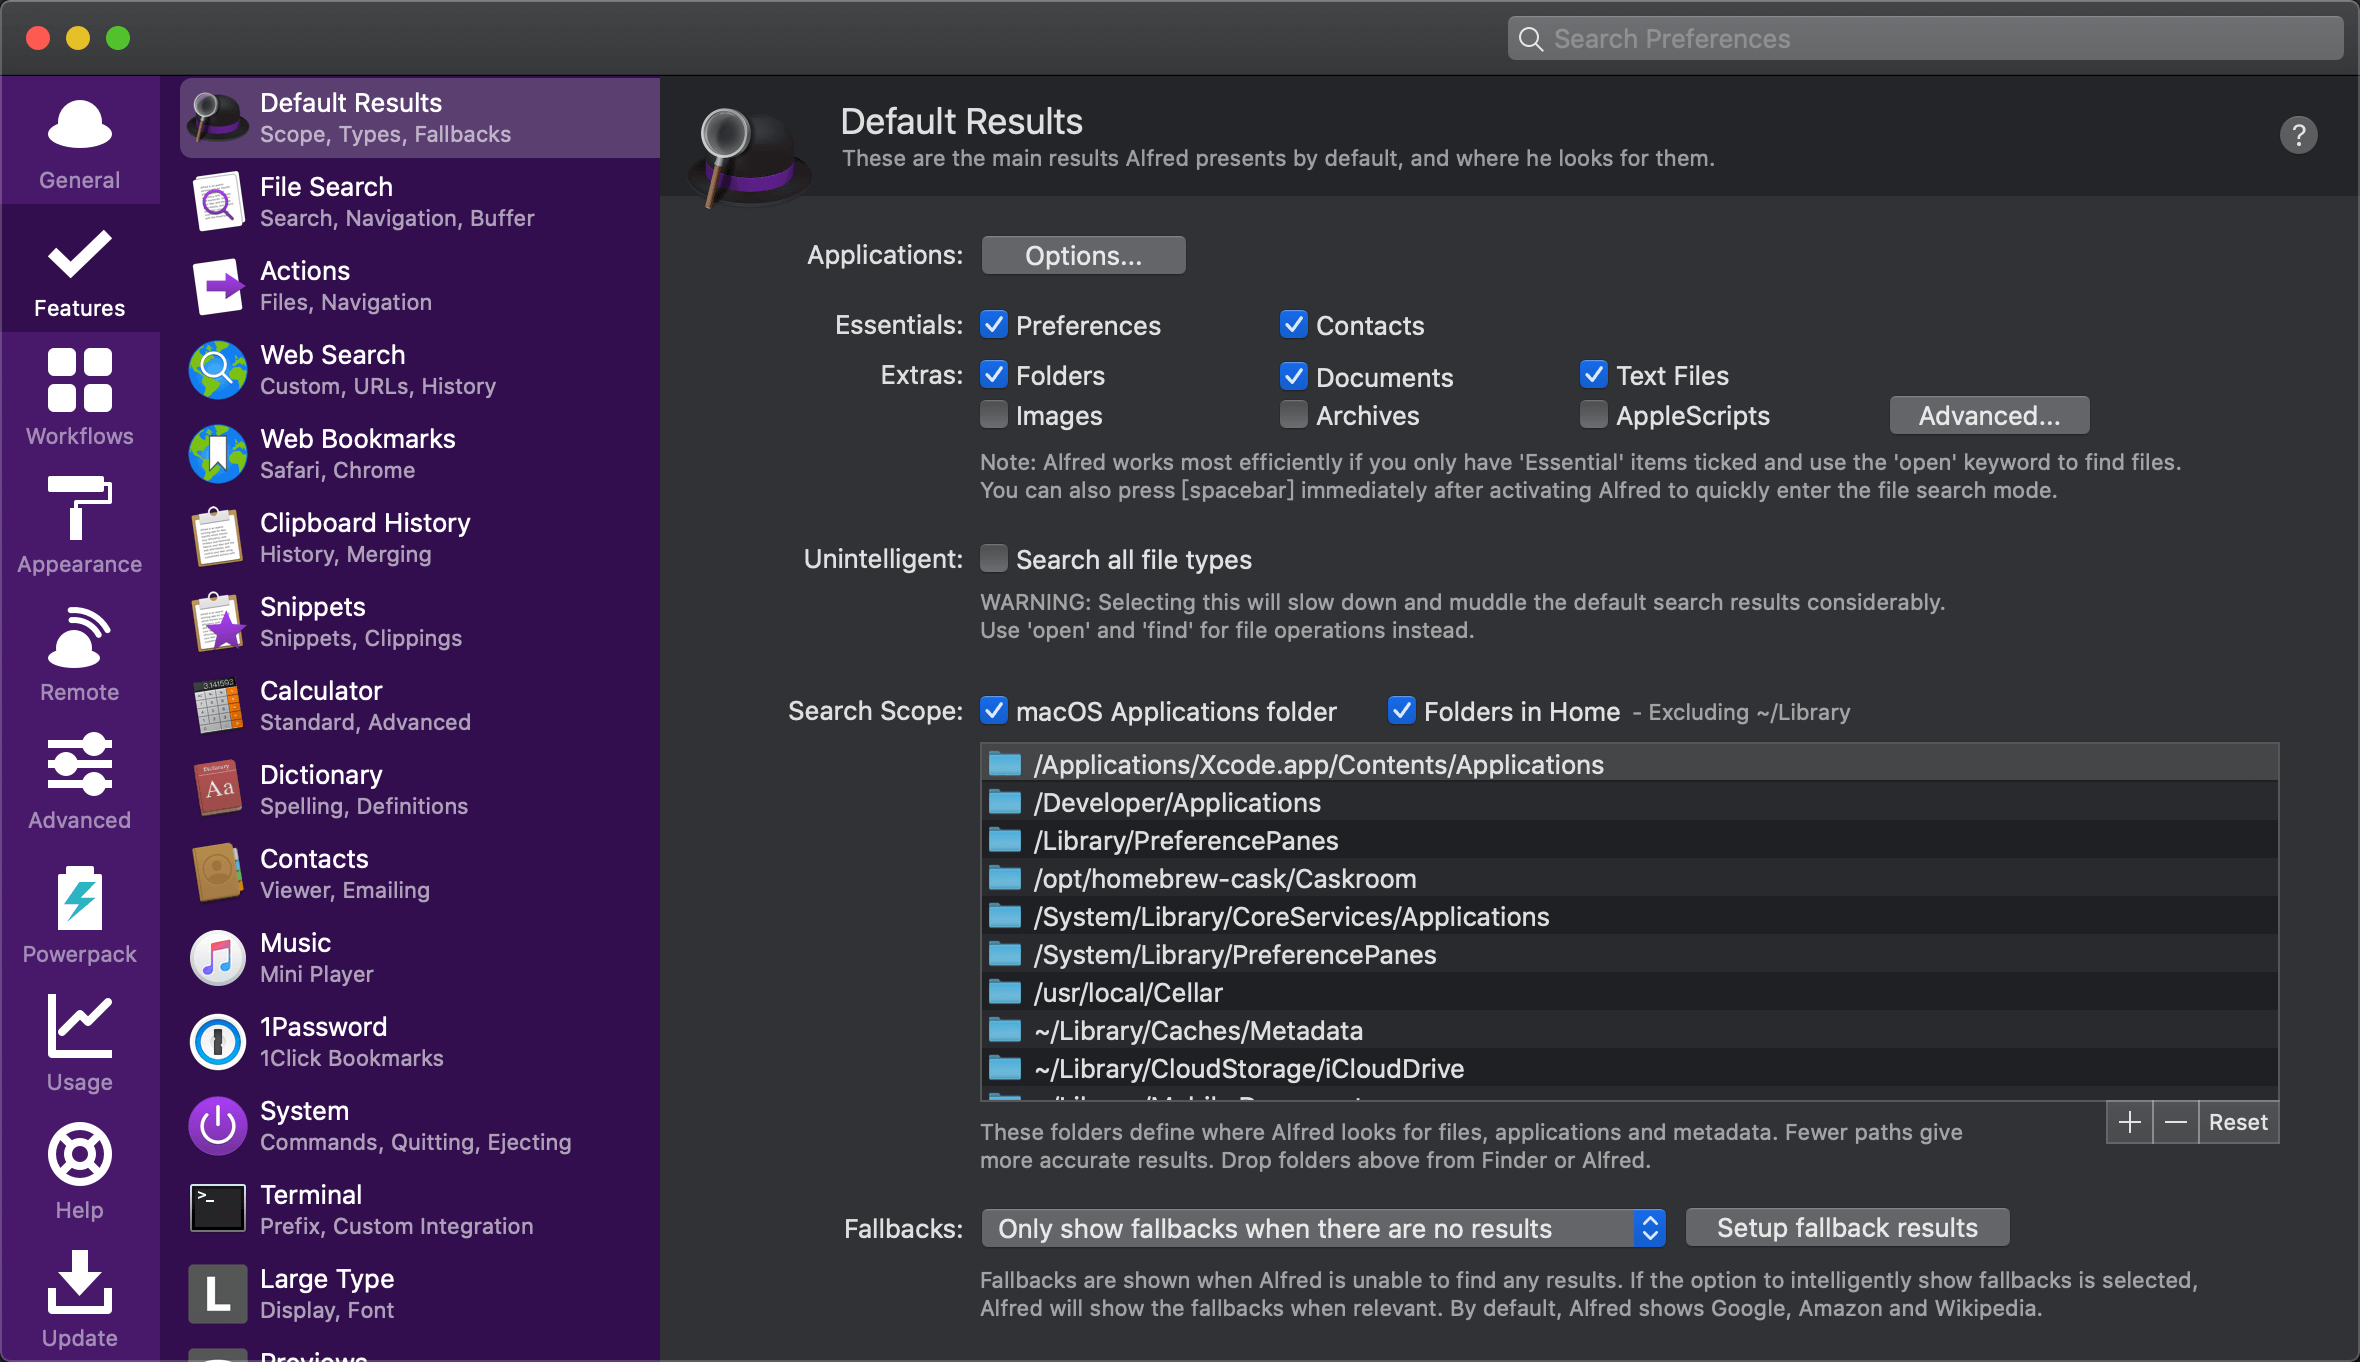Select the File Search feature

pos(420,202)
